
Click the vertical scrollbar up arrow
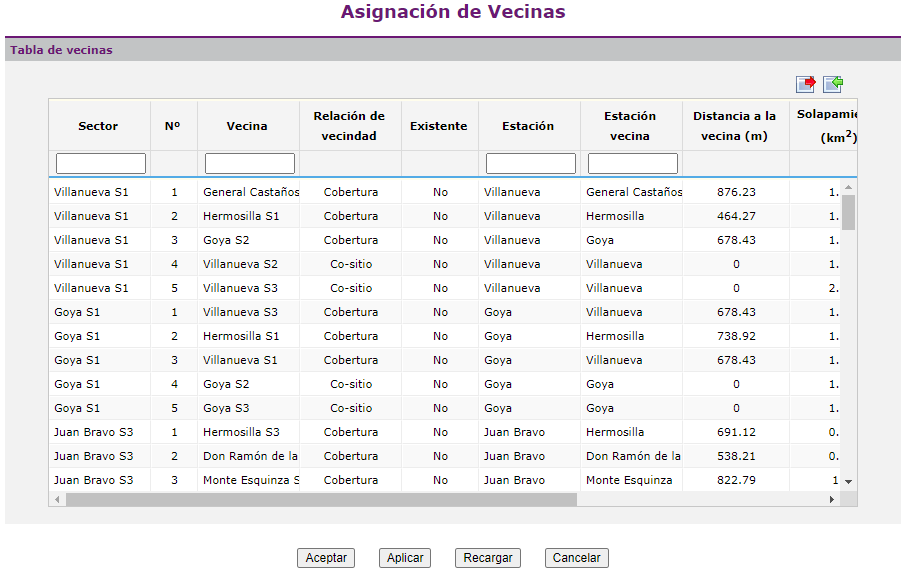click(x=848, y=187)
